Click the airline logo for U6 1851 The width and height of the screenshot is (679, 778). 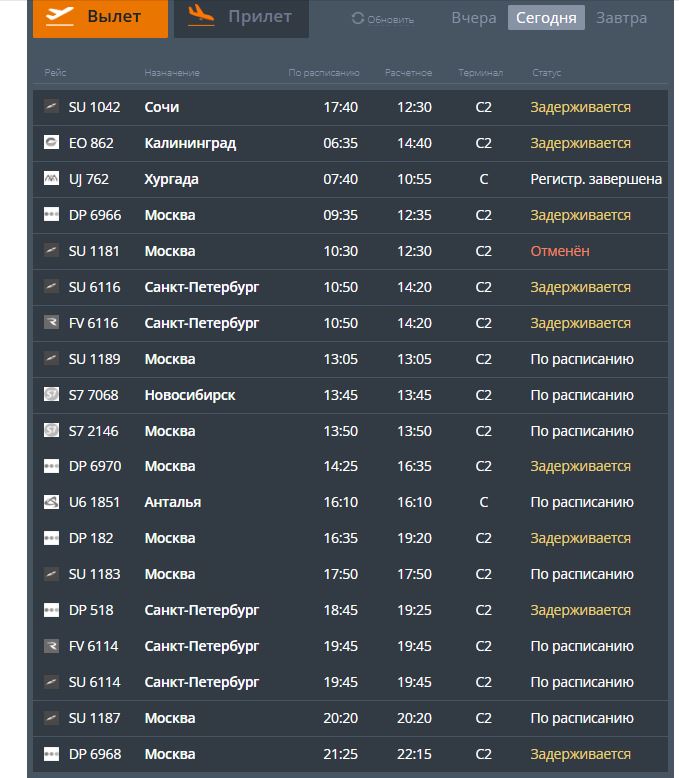(x=51, y=502)
